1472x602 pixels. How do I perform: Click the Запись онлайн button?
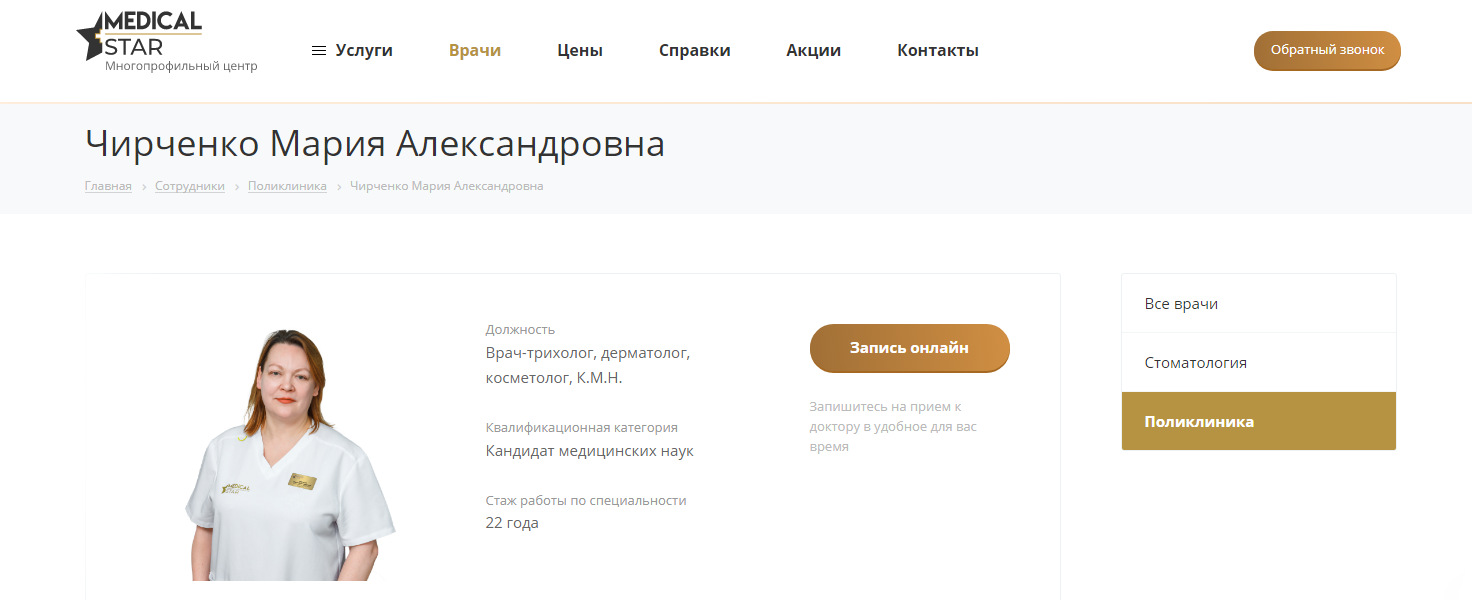pos(909,348)
